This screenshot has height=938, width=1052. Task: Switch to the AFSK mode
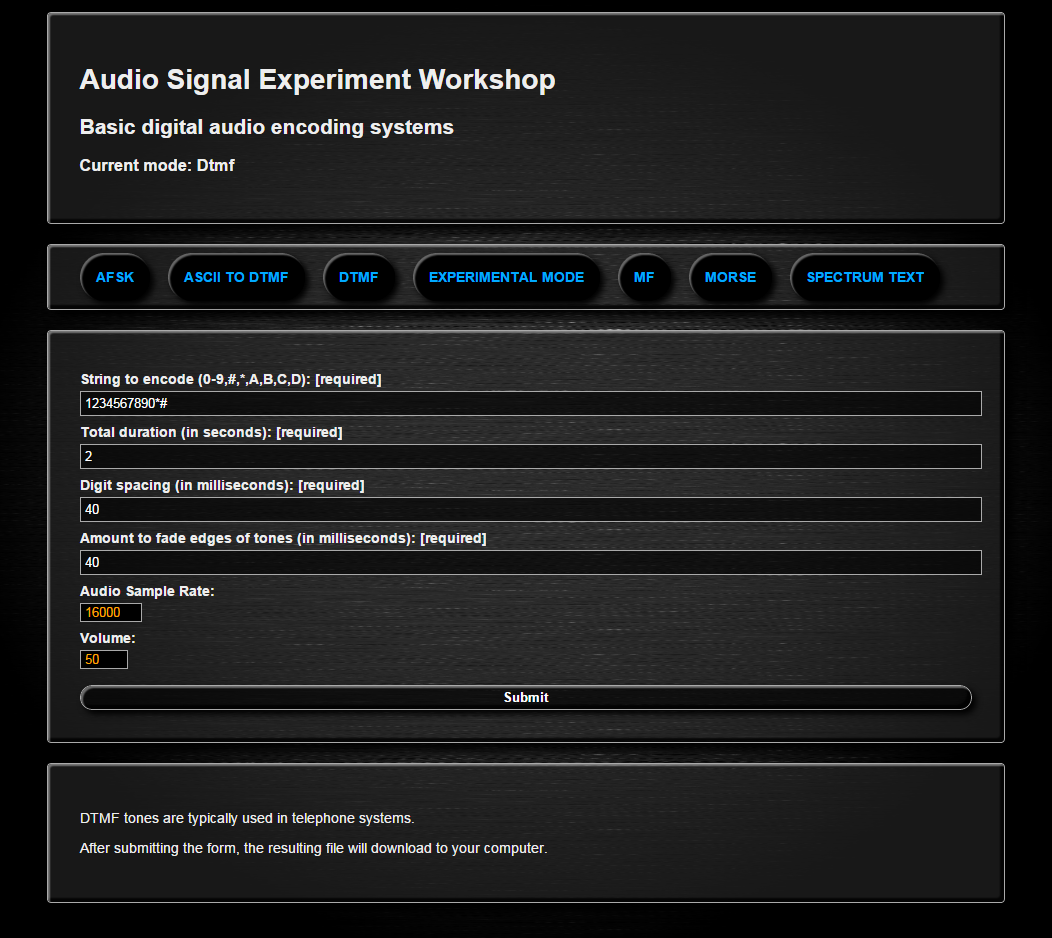click(115, 277)
